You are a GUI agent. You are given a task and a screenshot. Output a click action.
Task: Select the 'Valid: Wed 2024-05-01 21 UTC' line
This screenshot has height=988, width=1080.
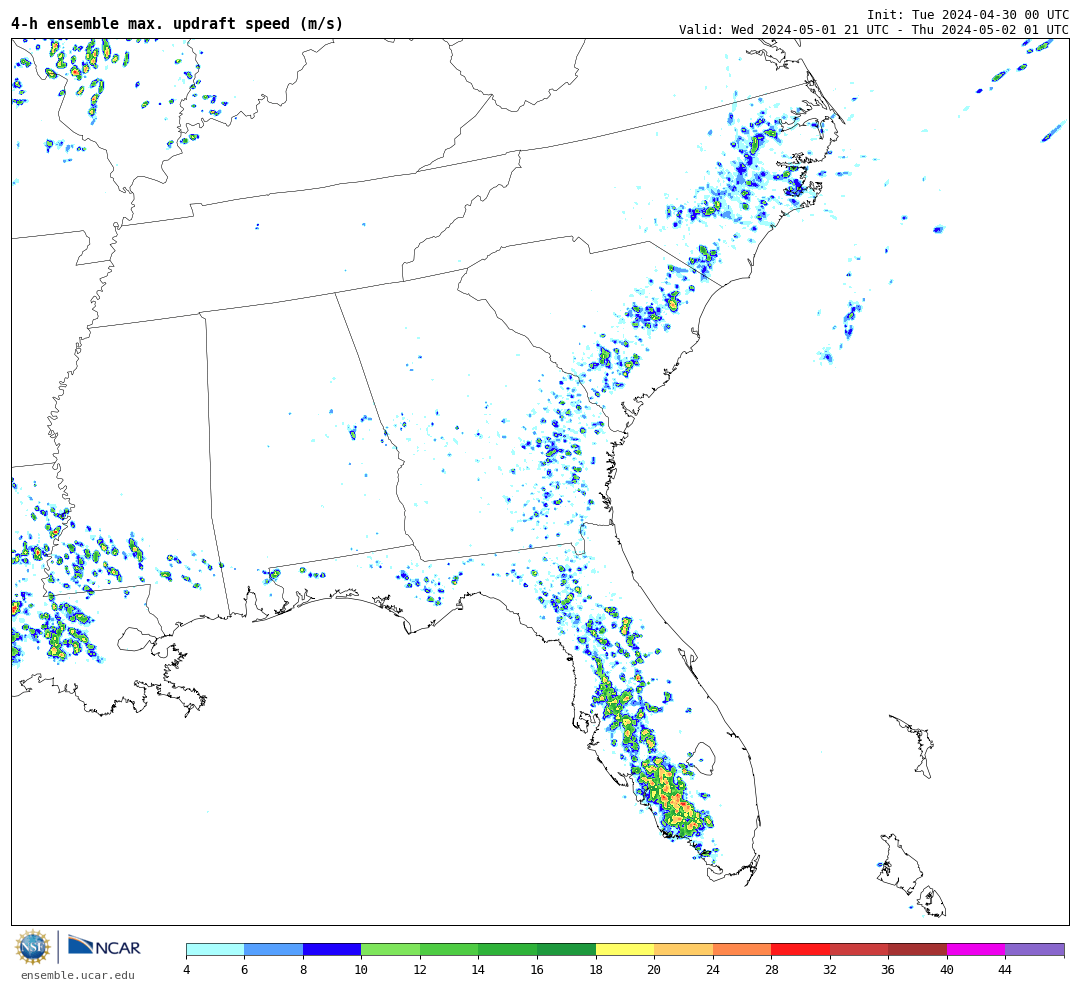click(873, 30)
